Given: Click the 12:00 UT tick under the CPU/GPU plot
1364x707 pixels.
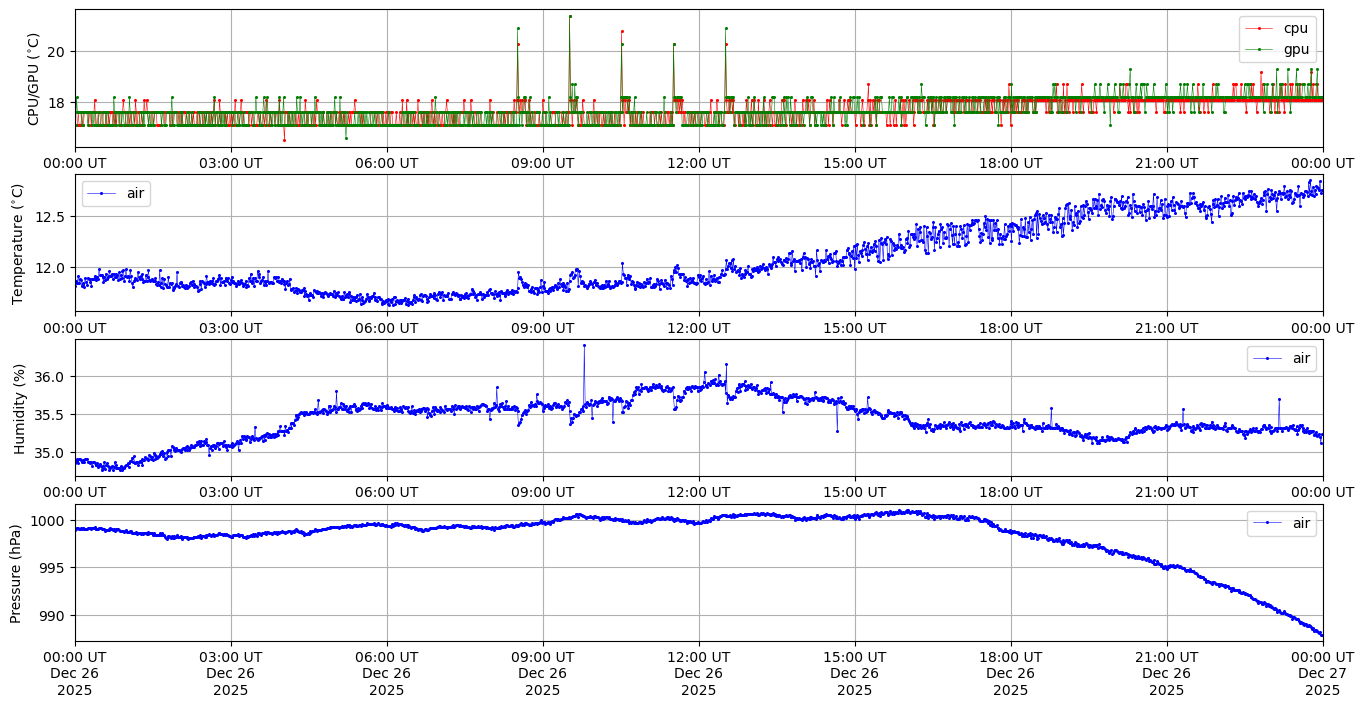Looking at the screenshot, I should pos(698,163).
